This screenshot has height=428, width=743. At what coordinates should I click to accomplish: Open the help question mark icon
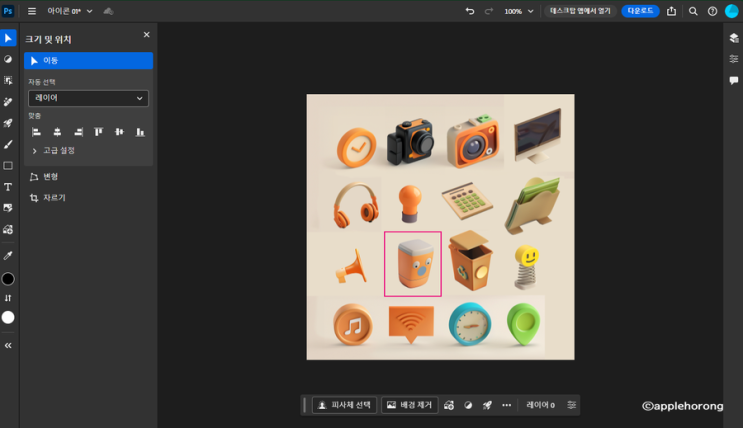point(712,11)
